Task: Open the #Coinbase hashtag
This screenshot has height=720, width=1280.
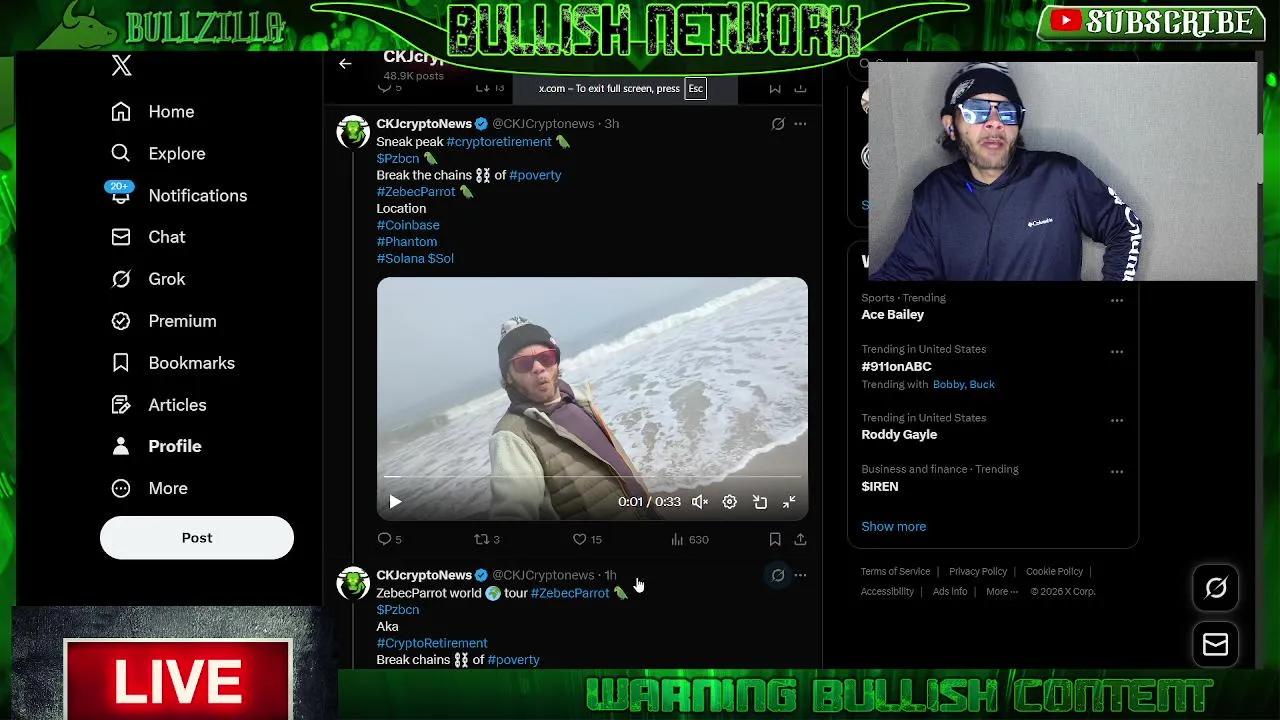Action: 408,225
